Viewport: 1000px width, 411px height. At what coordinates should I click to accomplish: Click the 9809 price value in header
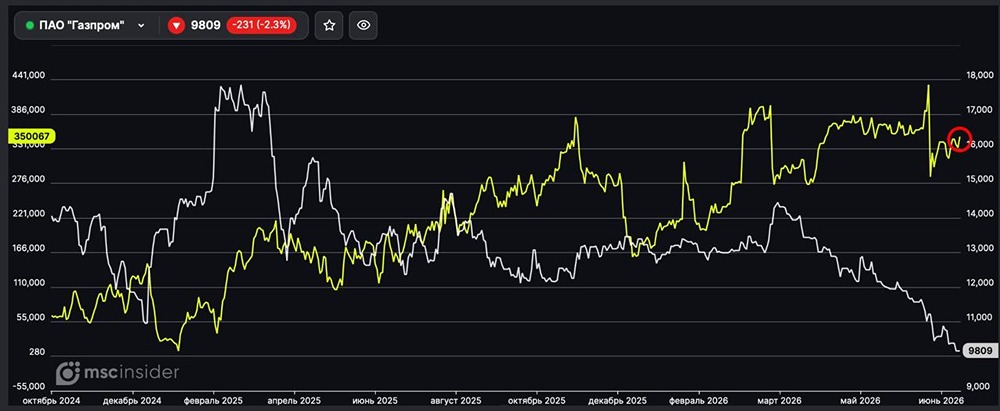[205, 26]
